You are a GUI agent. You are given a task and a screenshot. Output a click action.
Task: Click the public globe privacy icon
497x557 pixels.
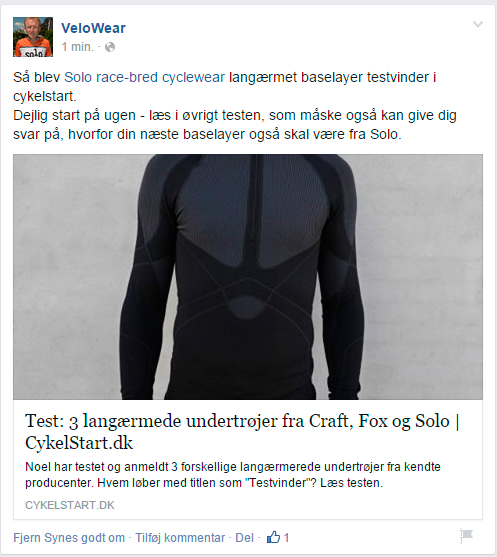click(110, 47)
